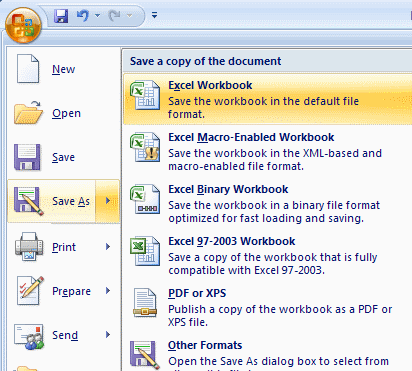The image size is (412, 371).
Task: Select the Other Formats option
Action: point(268,353)
